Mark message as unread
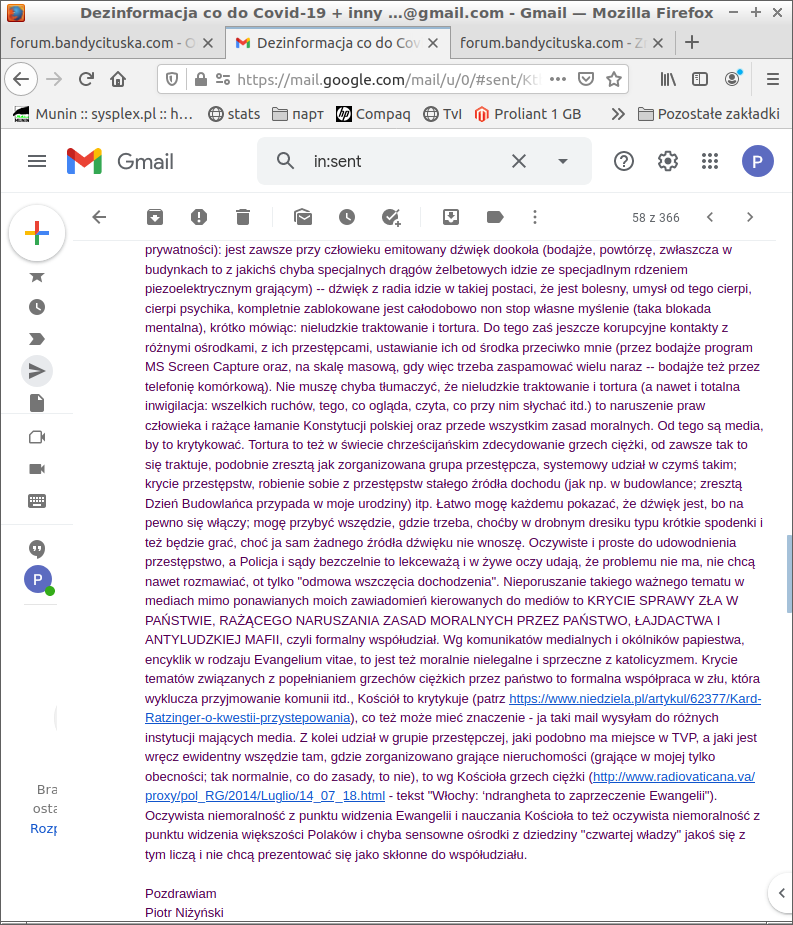Image resolution: width=793 pixels, height=925 pixels. pyautogui.click(x=303, y=217)
